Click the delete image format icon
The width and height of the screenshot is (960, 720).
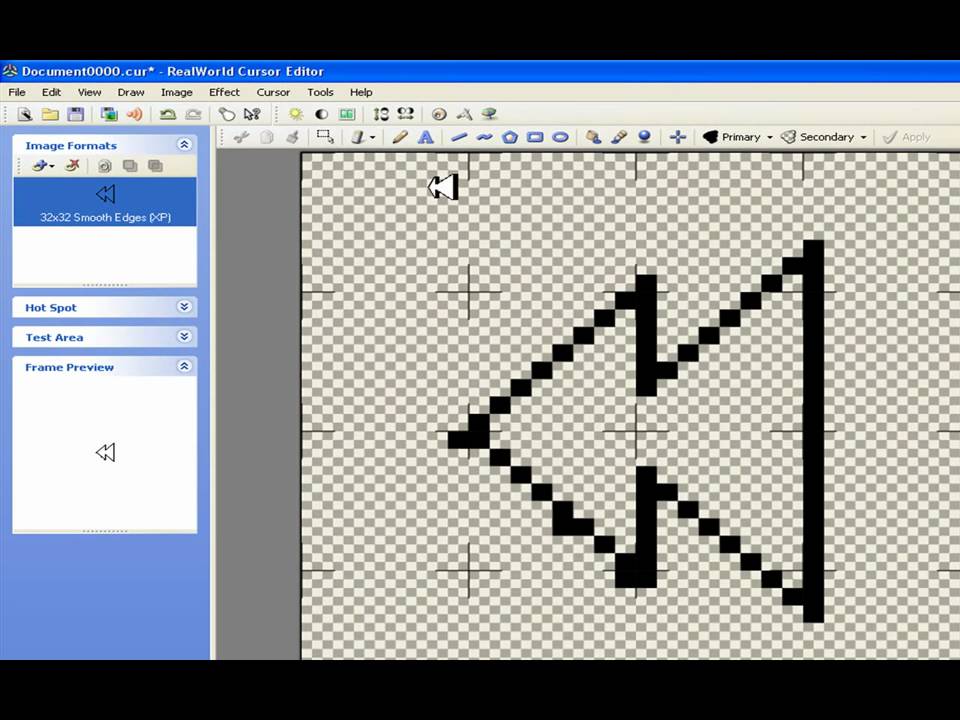pyautogui.click(x=72, y=165)
